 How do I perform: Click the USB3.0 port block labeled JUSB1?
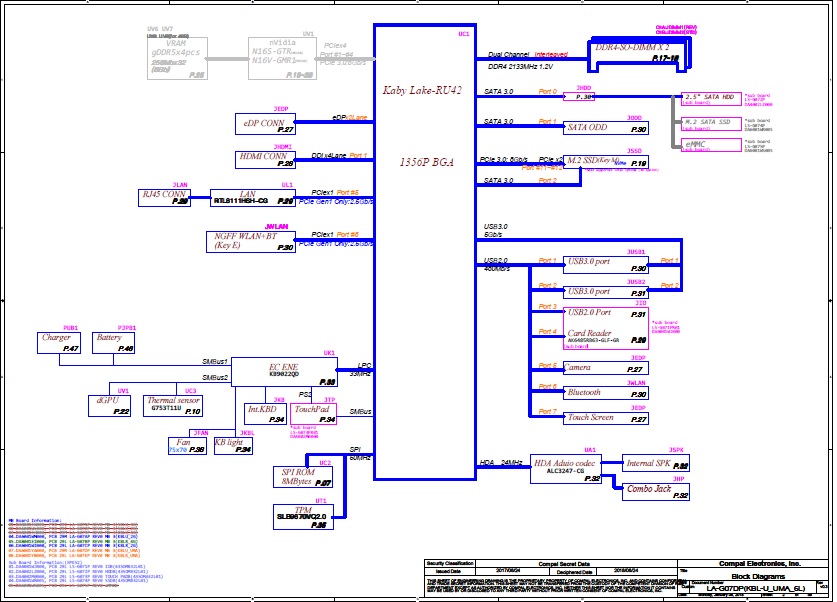[x=606, y=265]
